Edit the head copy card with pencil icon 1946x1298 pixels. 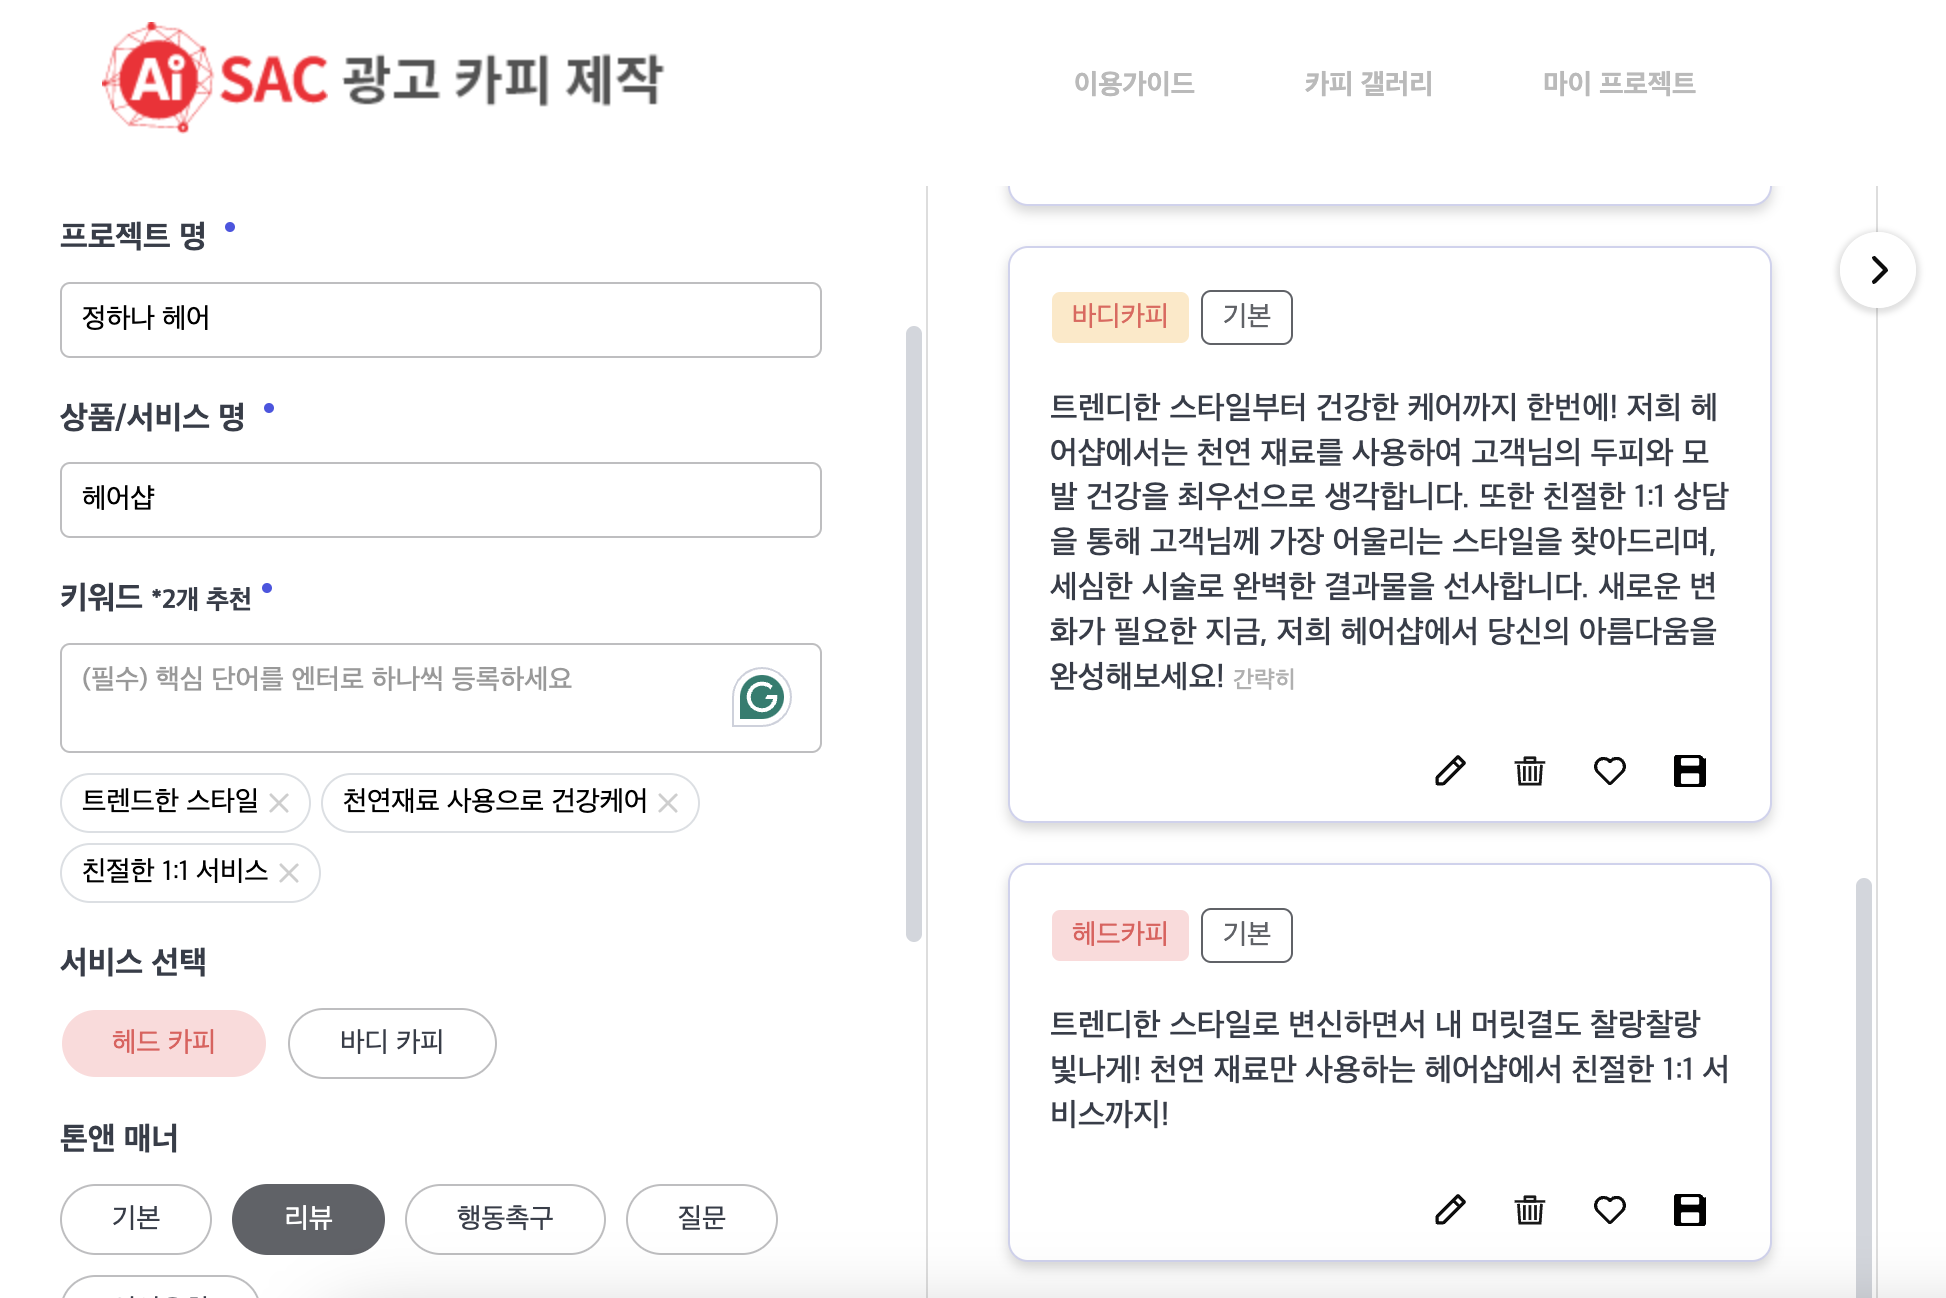coord(1450,1210)
